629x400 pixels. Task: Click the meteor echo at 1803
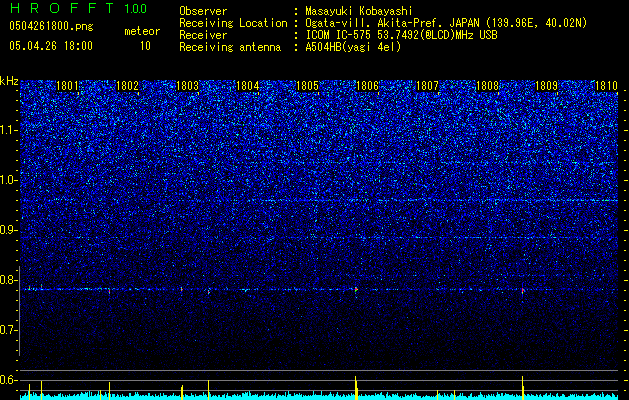coord(181,289)
